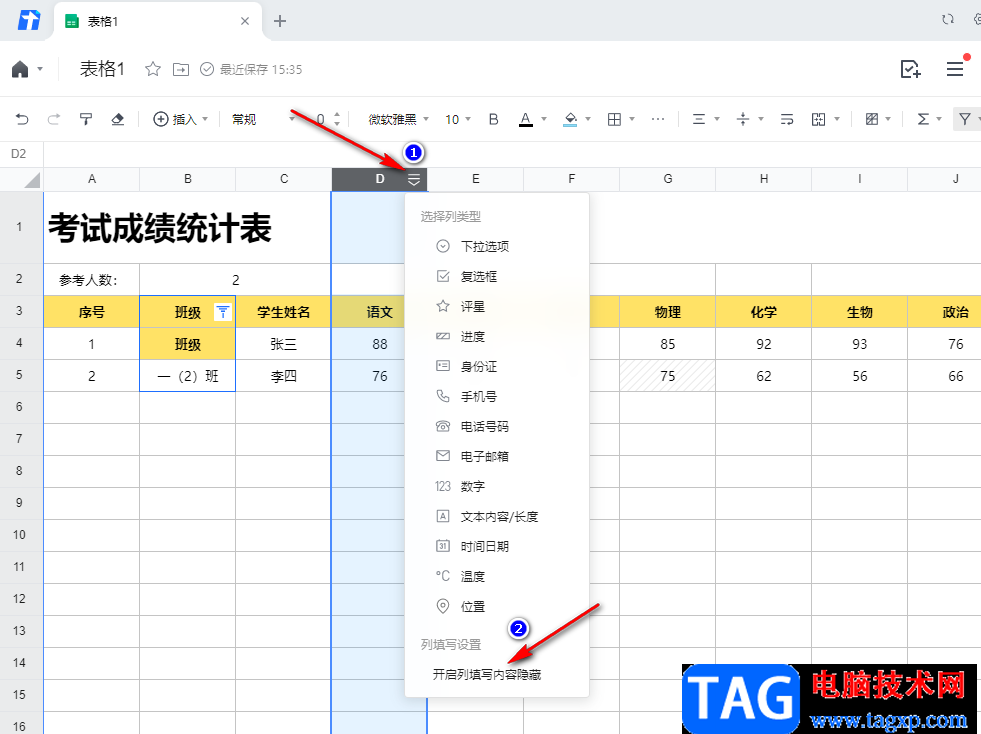Click the filter funnel toolbar icon
This screenshot has height=734, width=981.
(x=965, y=119)
